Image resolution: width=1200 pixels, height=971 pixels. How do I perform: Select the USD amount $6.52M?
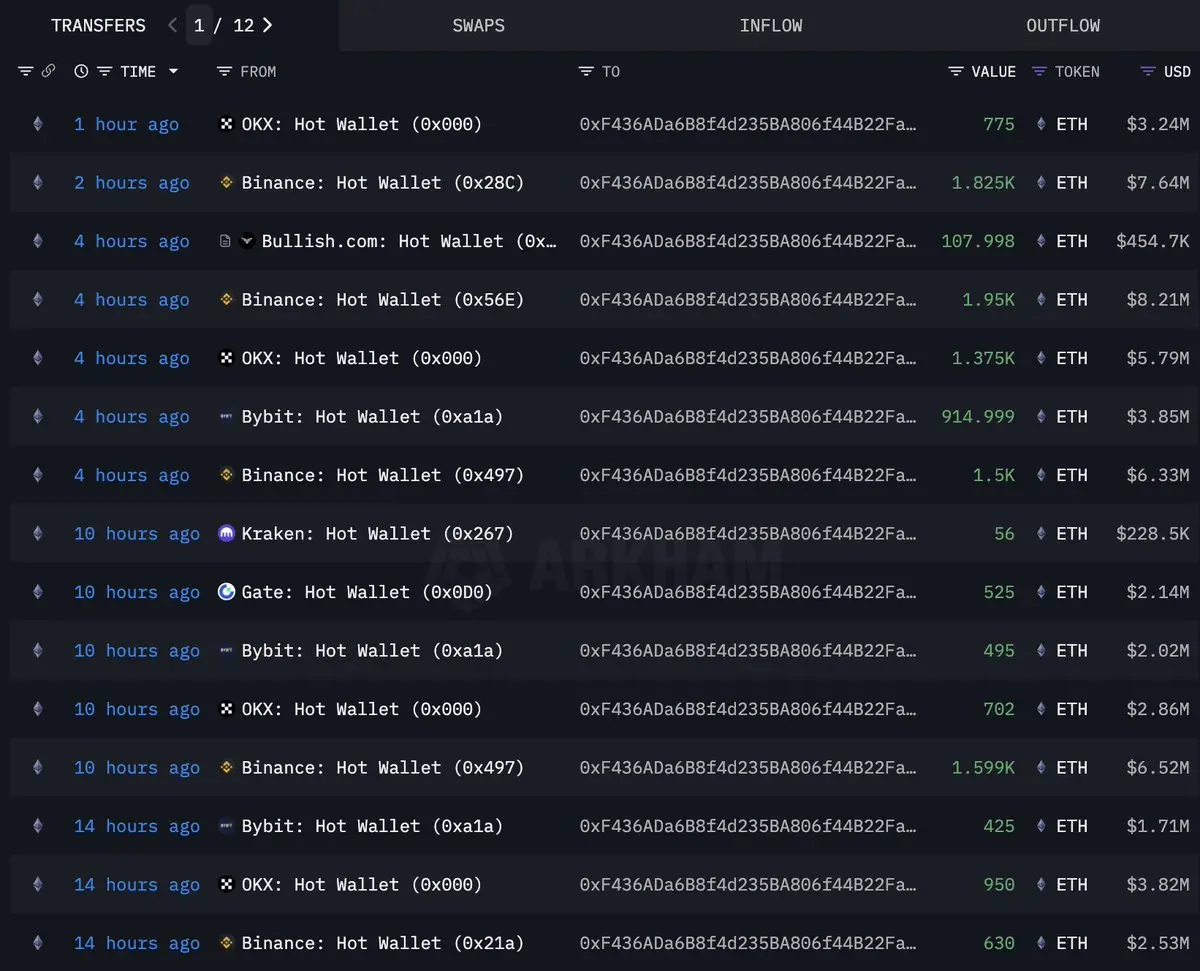pyautogui.click(x=1158, y=767)
